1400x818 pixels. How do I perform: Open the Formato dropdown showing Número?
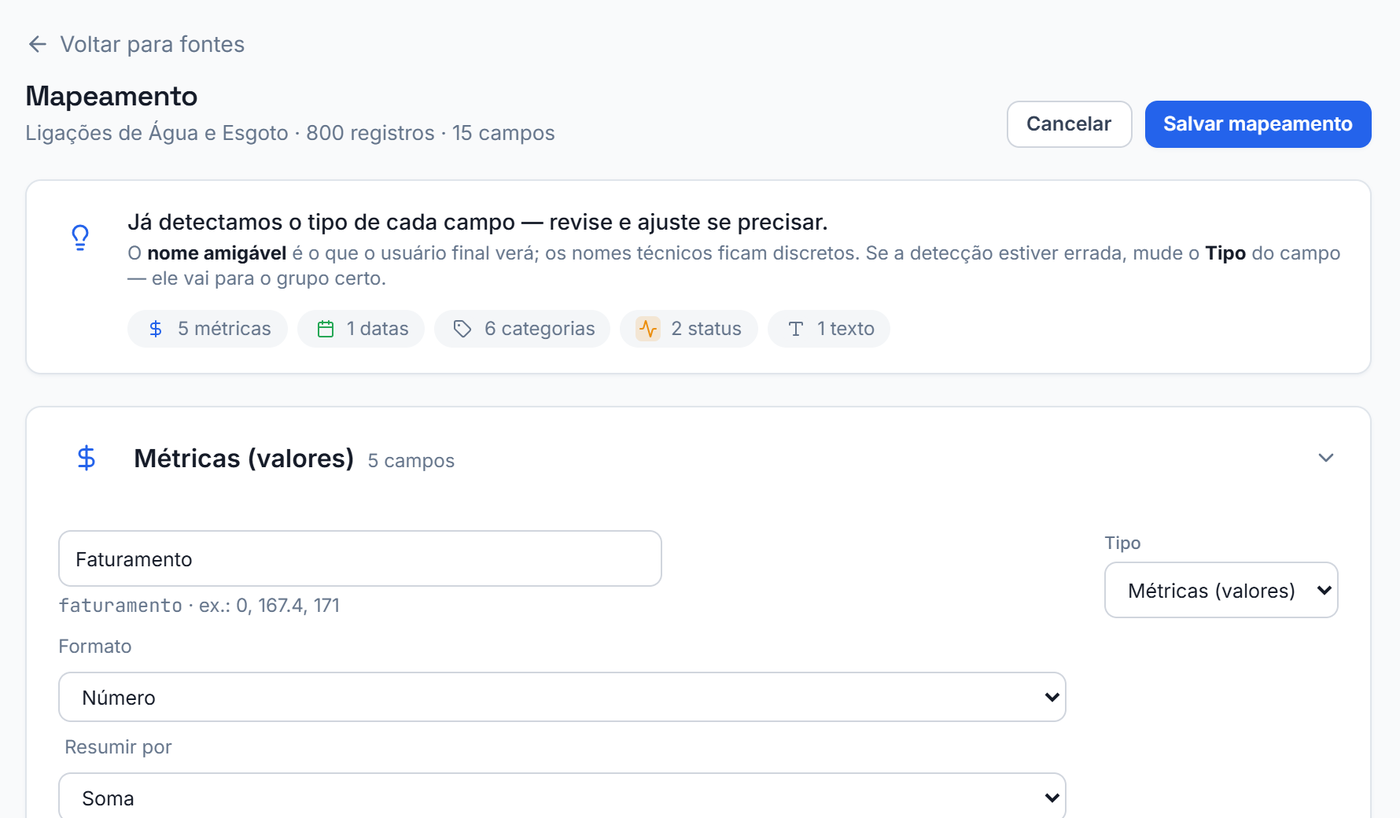click(x=562, y=697)
